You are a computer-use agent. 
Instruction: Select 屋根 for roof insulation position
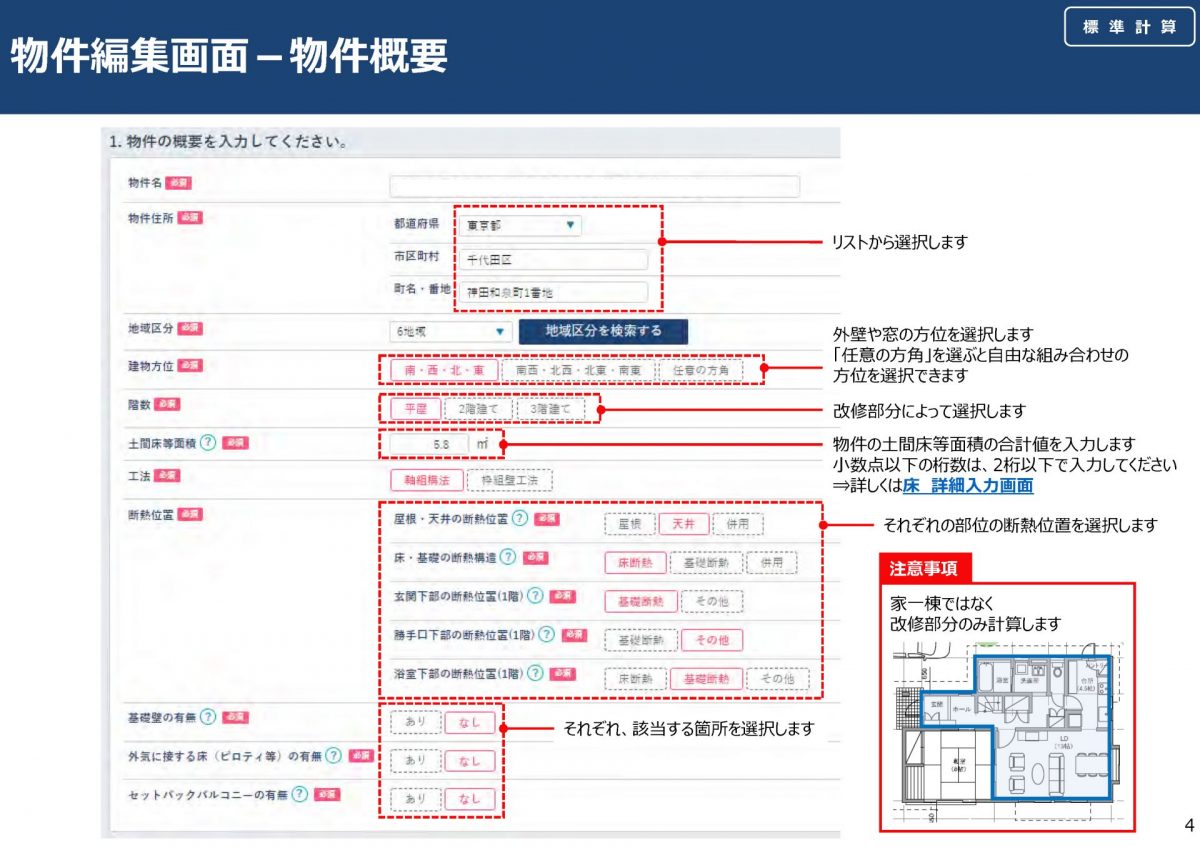[630, 524]
